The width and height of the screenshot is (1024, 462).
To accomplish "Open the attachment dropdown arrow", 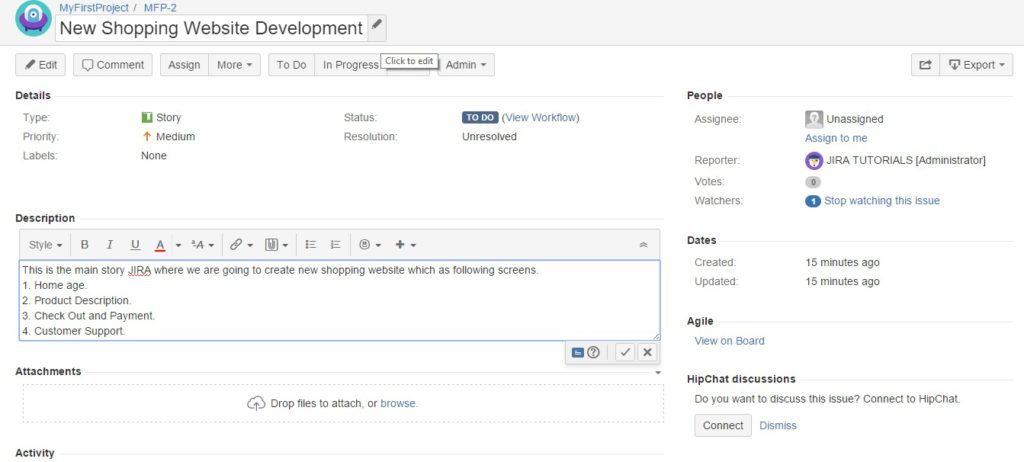I will point(285,246).
